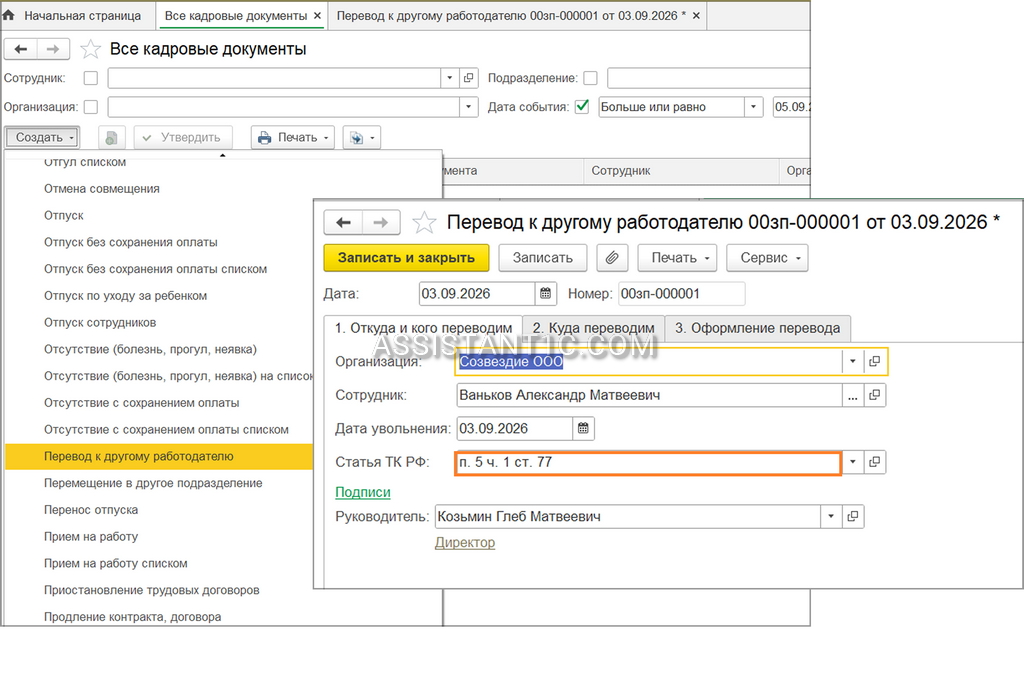Image resolution: width=1024 pixels, height=688 pixels.
Task: Expand Руководитель dropdown arrow
Action: click(831, 517)
